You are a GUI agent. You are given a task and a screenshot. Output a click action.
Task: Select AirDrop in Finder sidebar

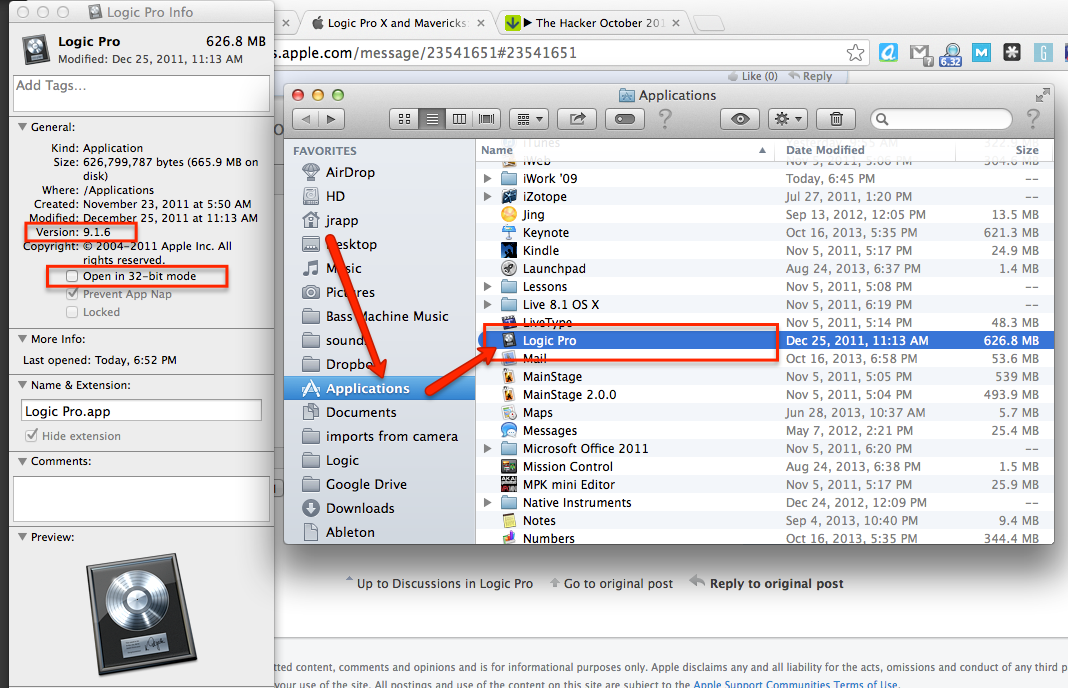pos(379,172)
